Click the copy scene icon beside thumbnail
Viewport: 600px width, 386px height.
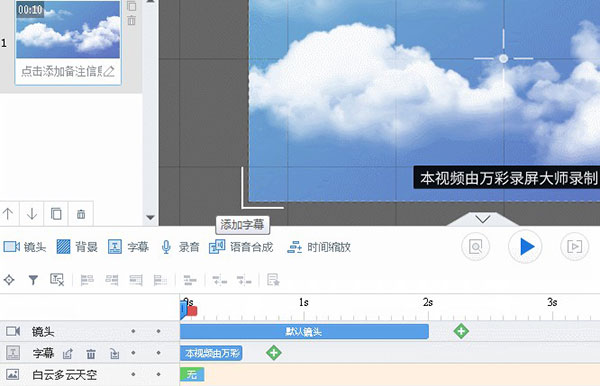tap(131, 6)
